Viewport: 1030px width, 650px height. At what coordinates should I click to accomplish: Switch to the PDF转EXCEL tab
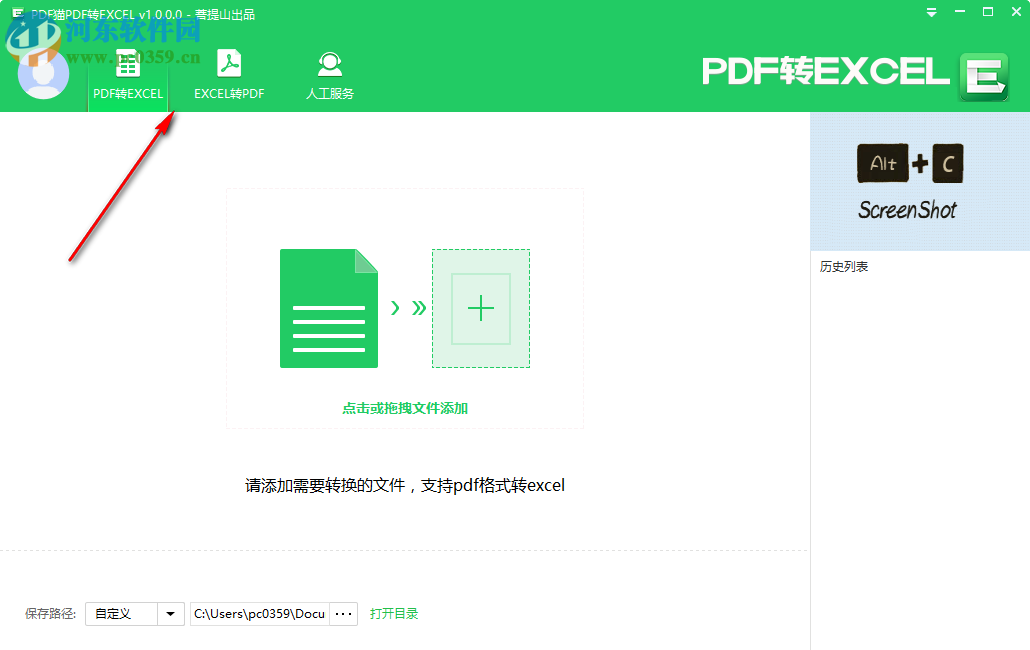127,93
